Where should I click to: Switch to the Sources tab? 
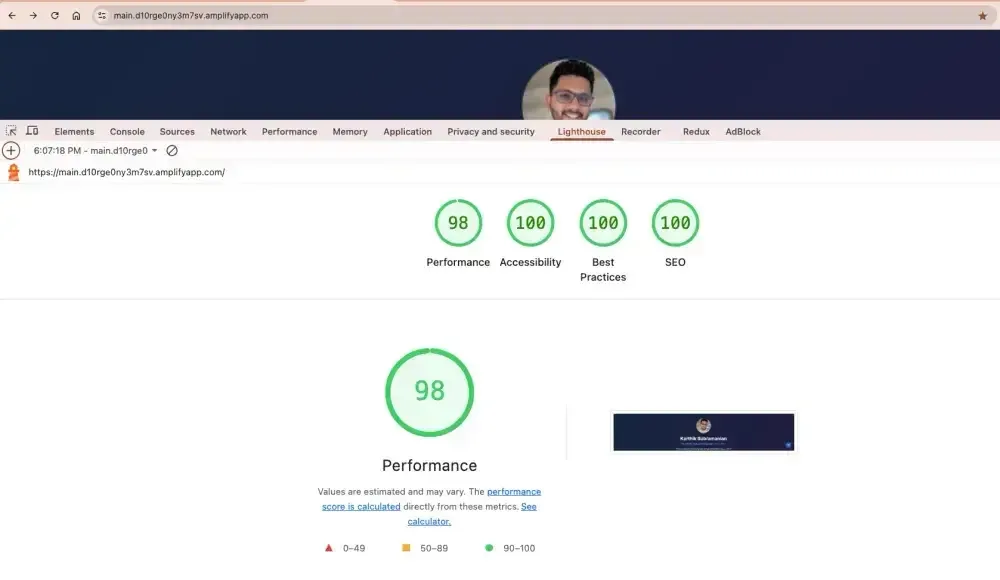coord(177,131)
